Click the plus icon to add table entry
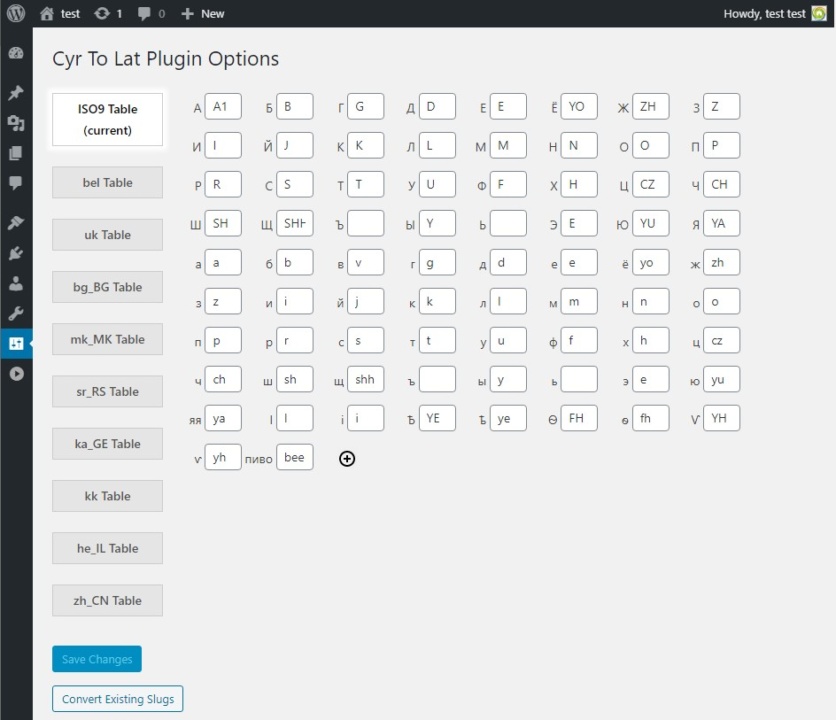This screenshot has width=836, height=720. click(347, 459)
